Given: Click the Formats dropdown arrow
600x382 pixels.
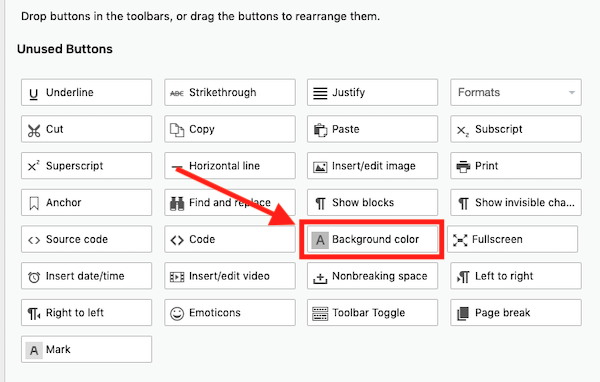Looking at the screenshot, I should (572, 93).
